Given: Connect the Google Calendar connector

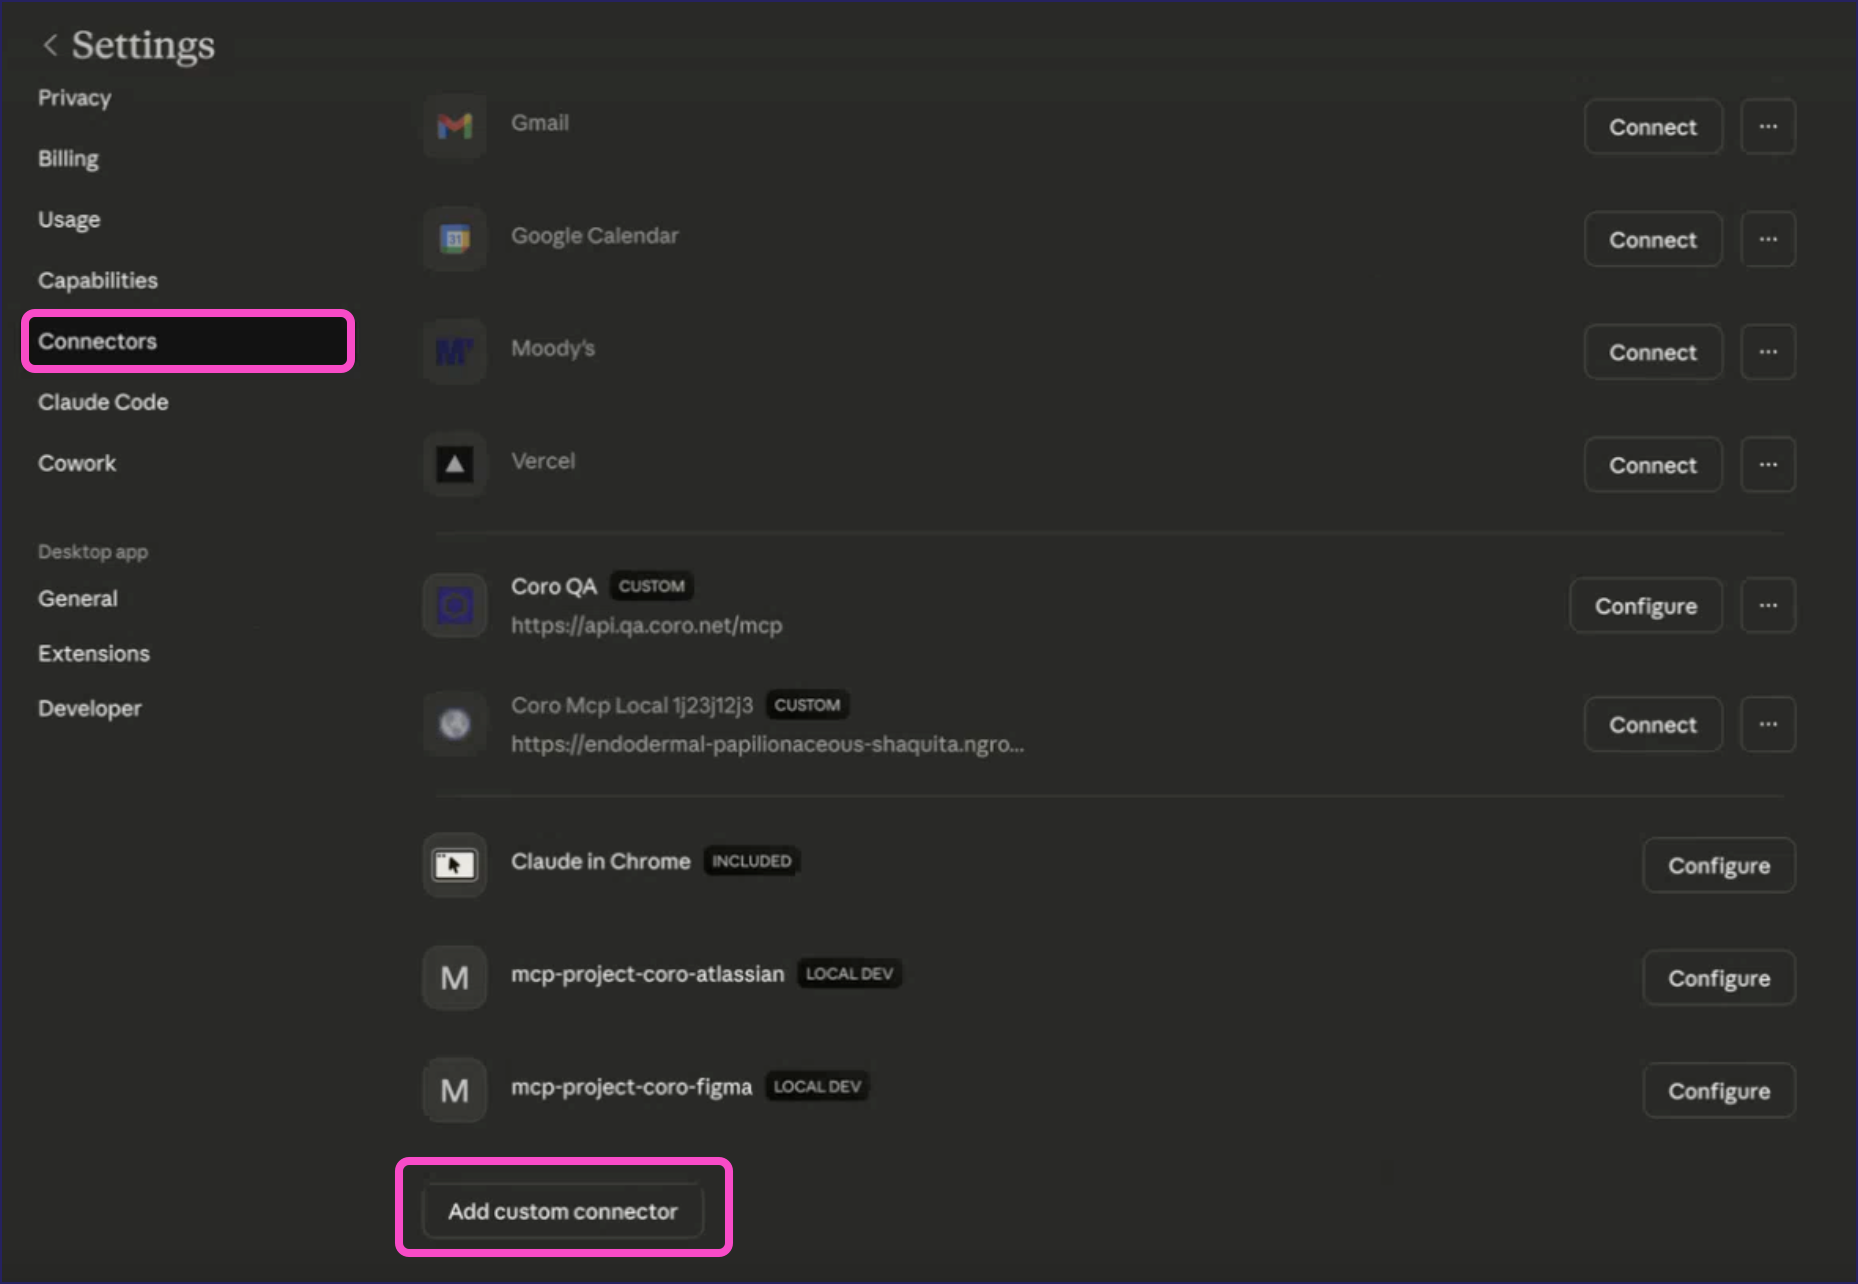Looking at the screenshot, I should click(x=1652, y=239).
